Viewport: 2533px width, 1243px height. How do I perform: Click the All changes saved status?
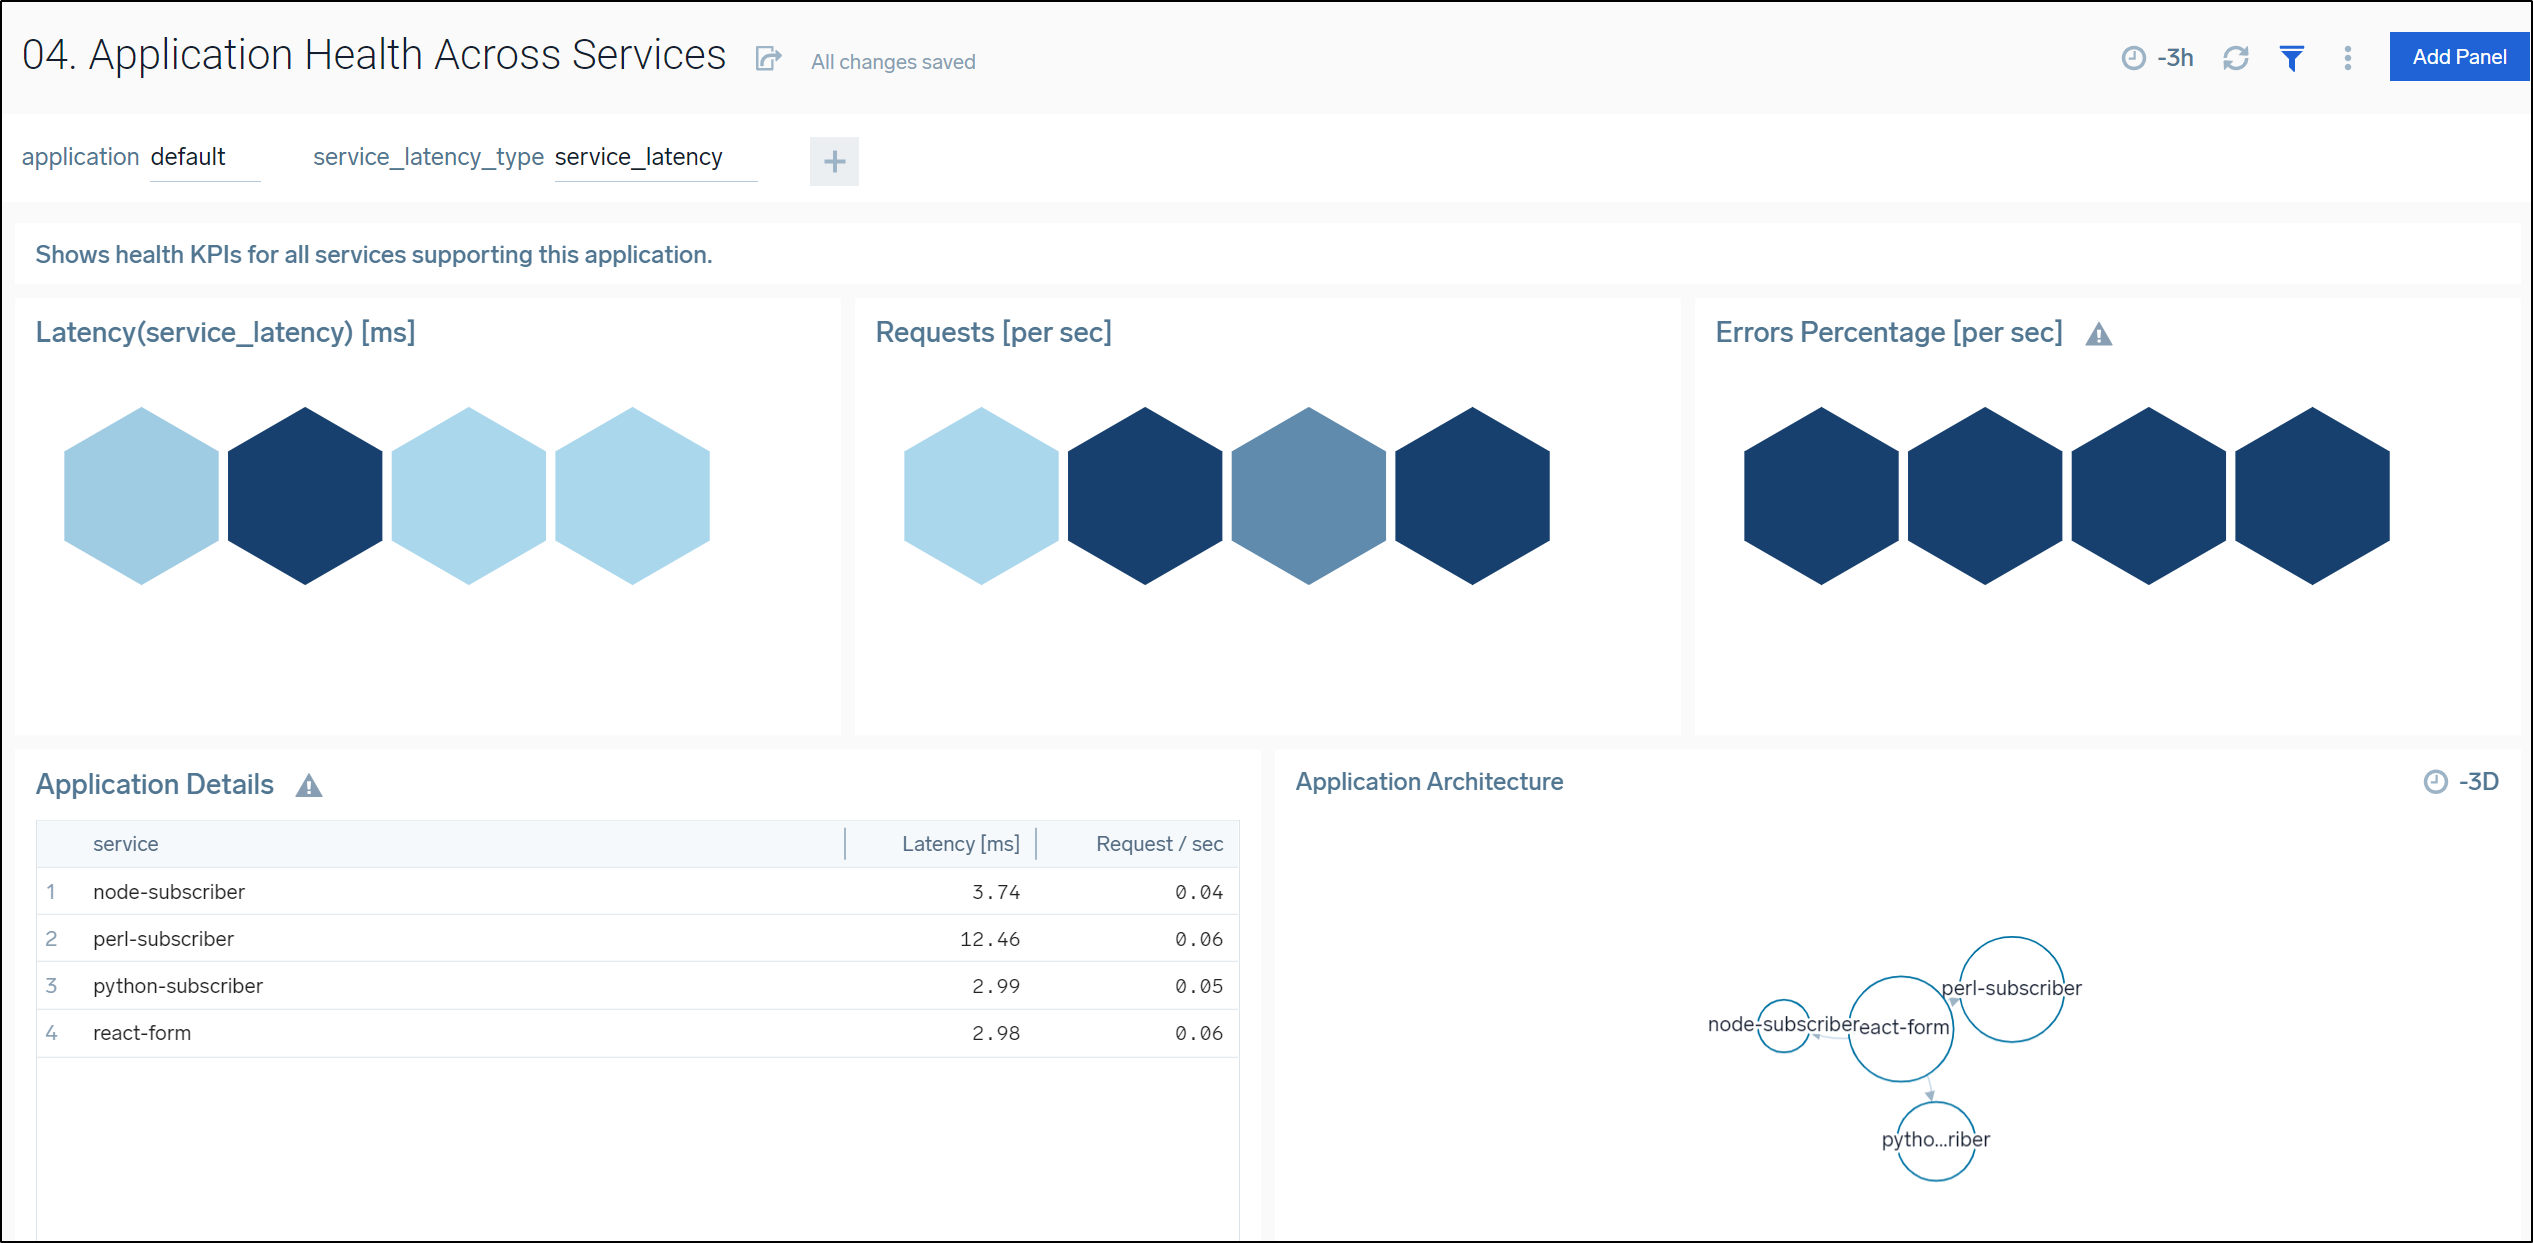click(893, 62)
